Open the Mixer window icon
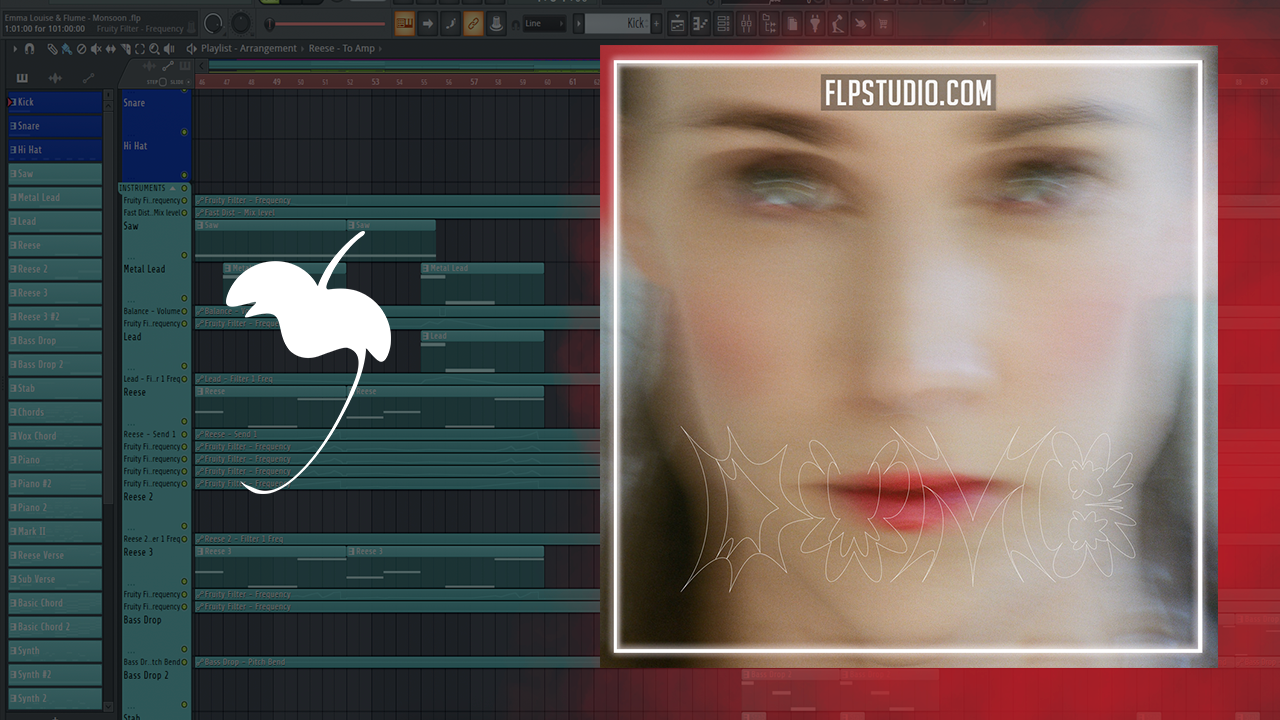The image size is (1280, 720). 748,23
